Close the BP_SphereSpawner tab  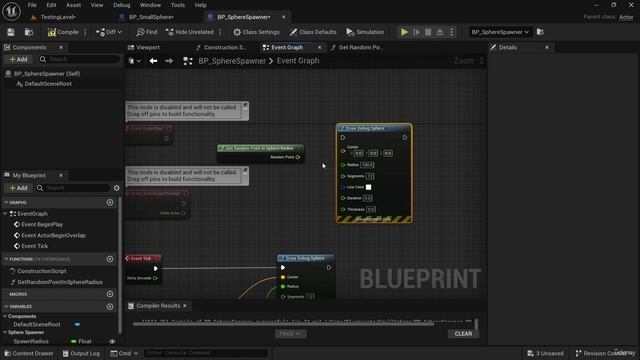pyautogui.click(x=283, y=17)
